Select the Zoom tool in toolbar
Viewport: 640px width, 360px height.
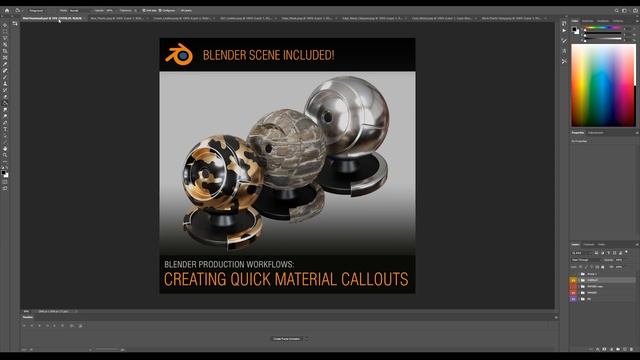pyautogui.click(x=5, y=156)
